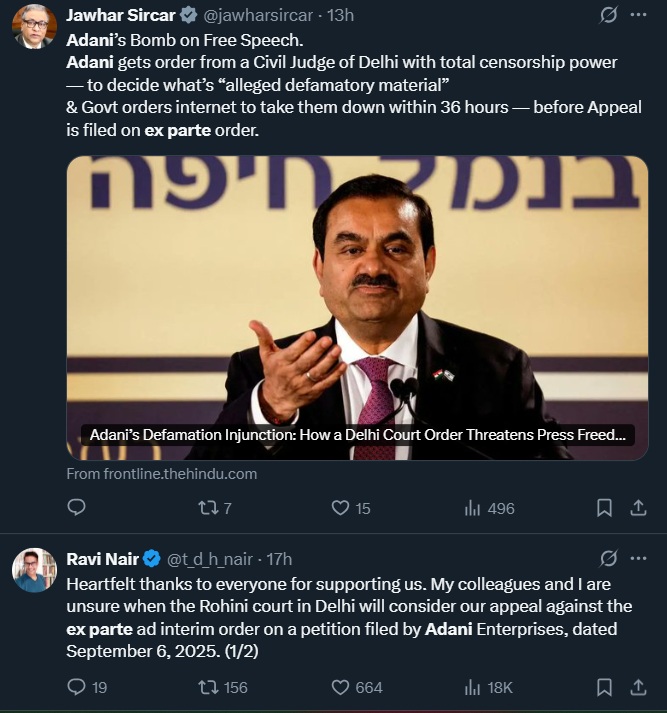Image resolution: width=667 pixels, height=713 pixels.
Task: Bookmark Ravi Nair's post
Action: (604, 687)
